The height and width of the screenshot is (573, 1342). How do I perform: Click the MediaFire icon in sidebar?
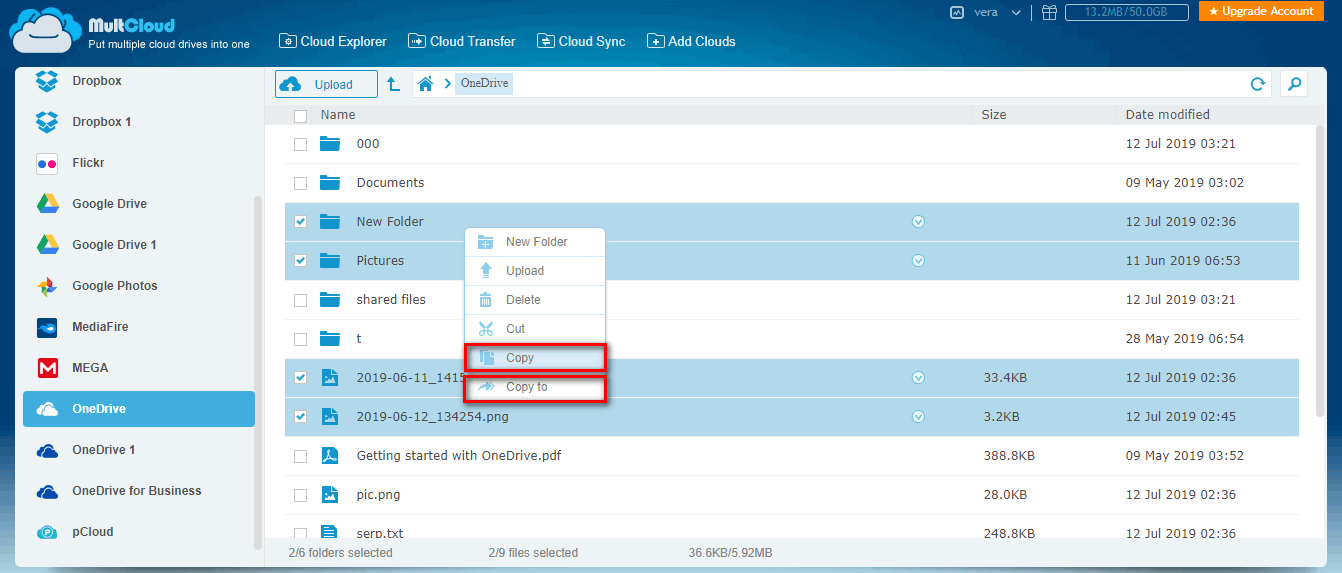(x=47, y=327)
